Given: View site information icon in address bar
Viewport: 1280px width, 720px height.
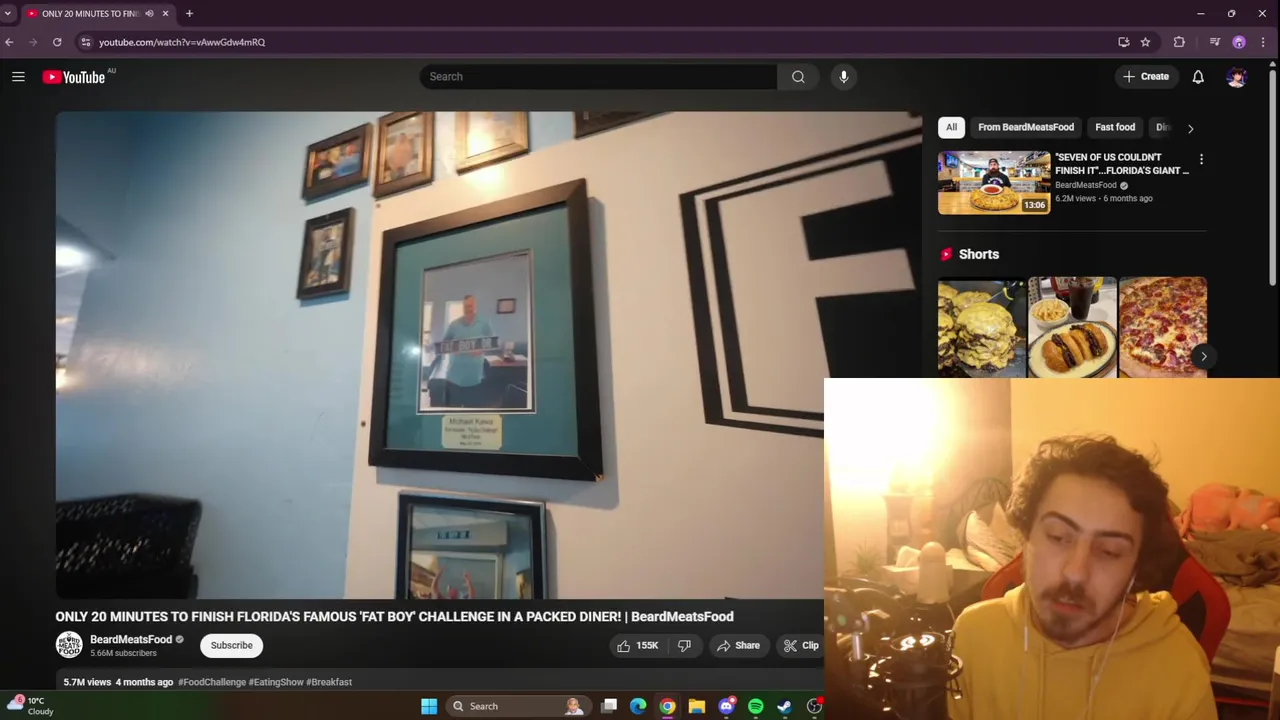Looking at the screenshot, I should click(x=86, y=42).
